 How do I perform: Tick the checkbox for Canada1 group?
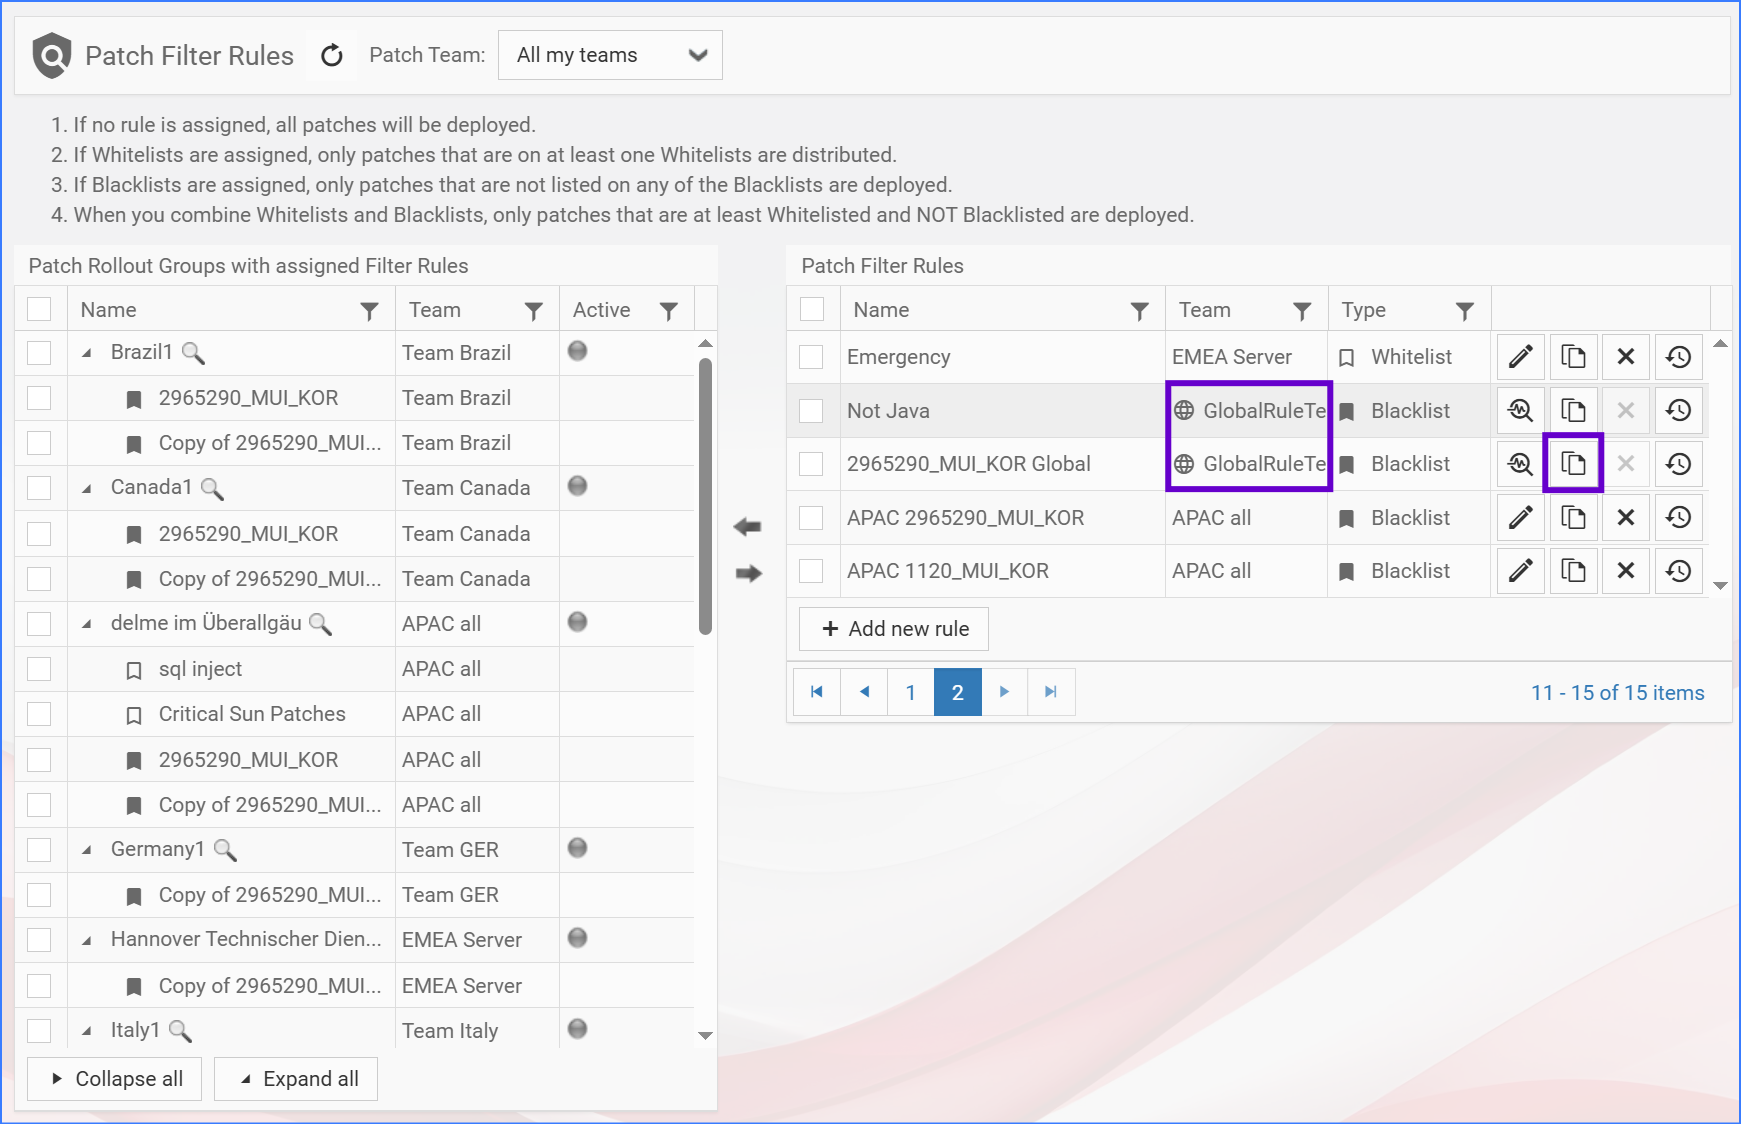(x=39, y=488)
